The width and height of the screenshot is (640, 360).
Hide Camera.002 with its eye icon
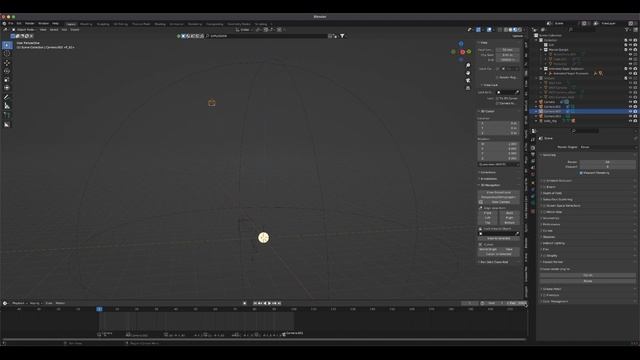(630, 111)
